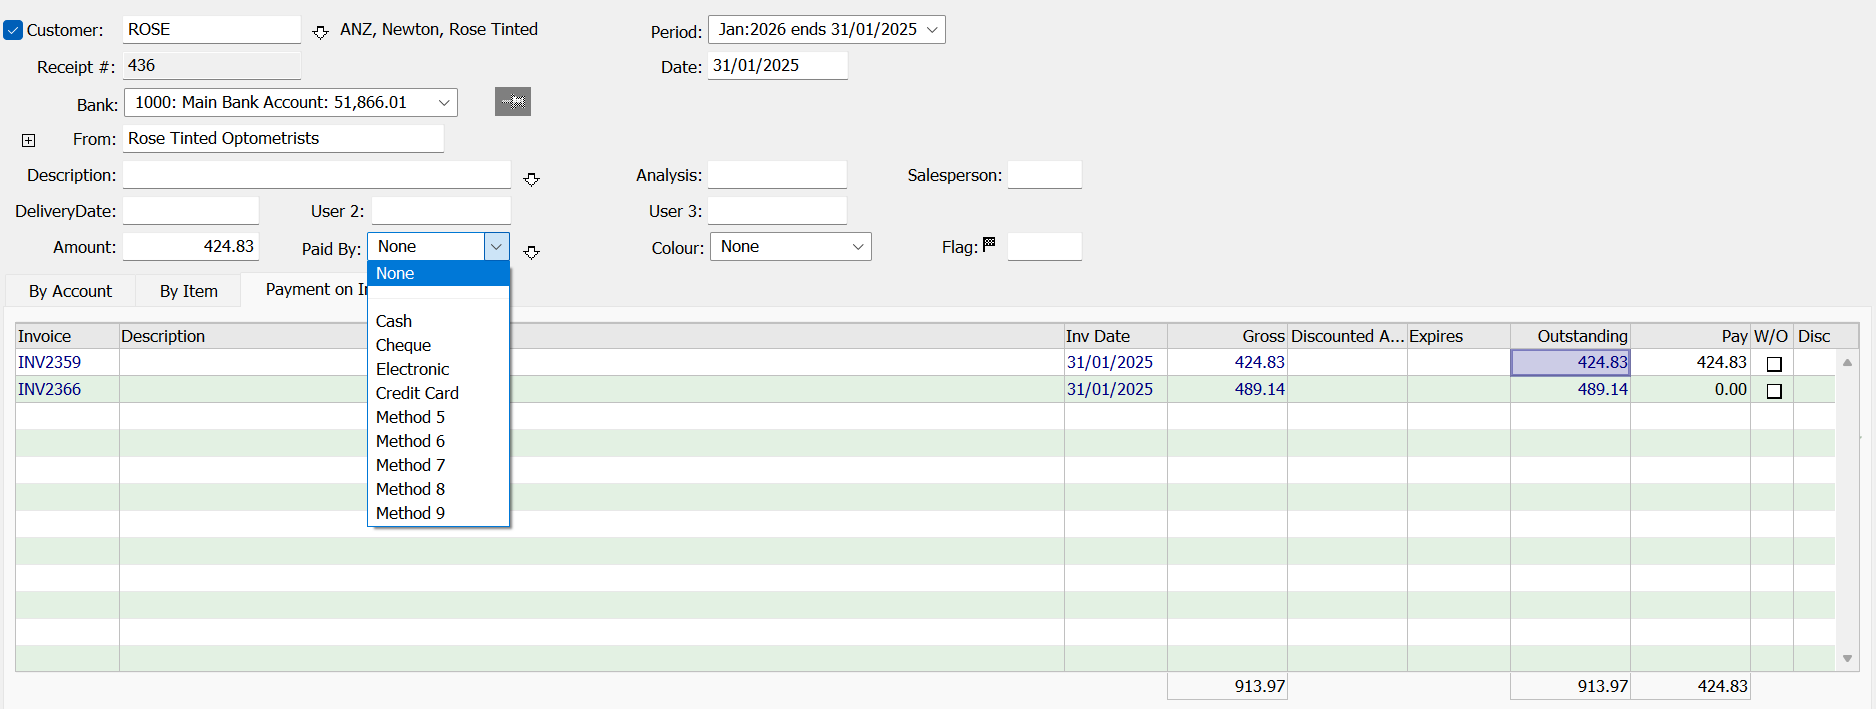Click the Expires column header
The width and height of the screenshot is (1876, 709).
tap(1459, 336)
